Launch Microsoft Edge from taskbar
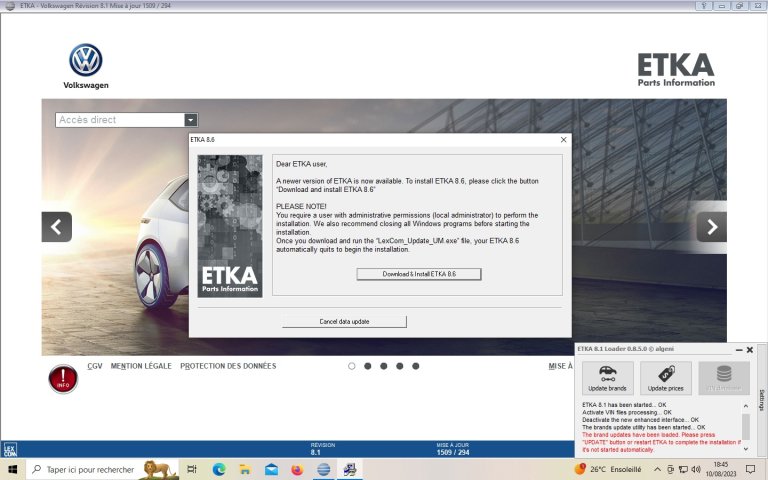768x480 pixels. click(219, 469)
